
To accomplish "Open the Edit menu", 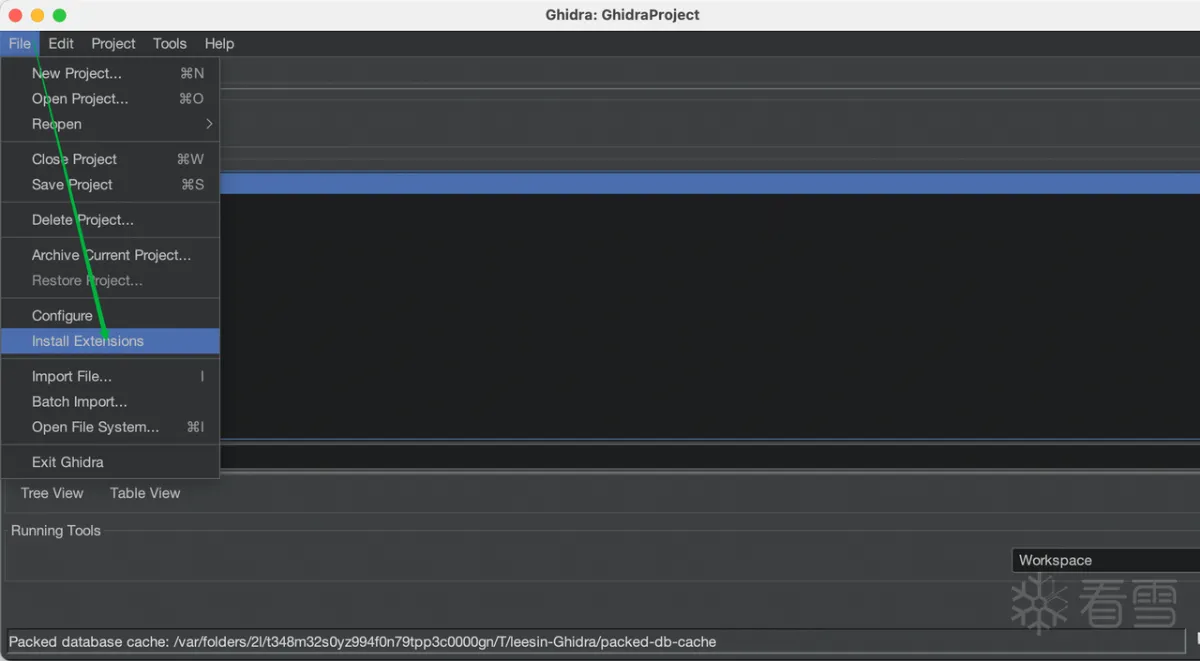I will (x=61, y=43).
